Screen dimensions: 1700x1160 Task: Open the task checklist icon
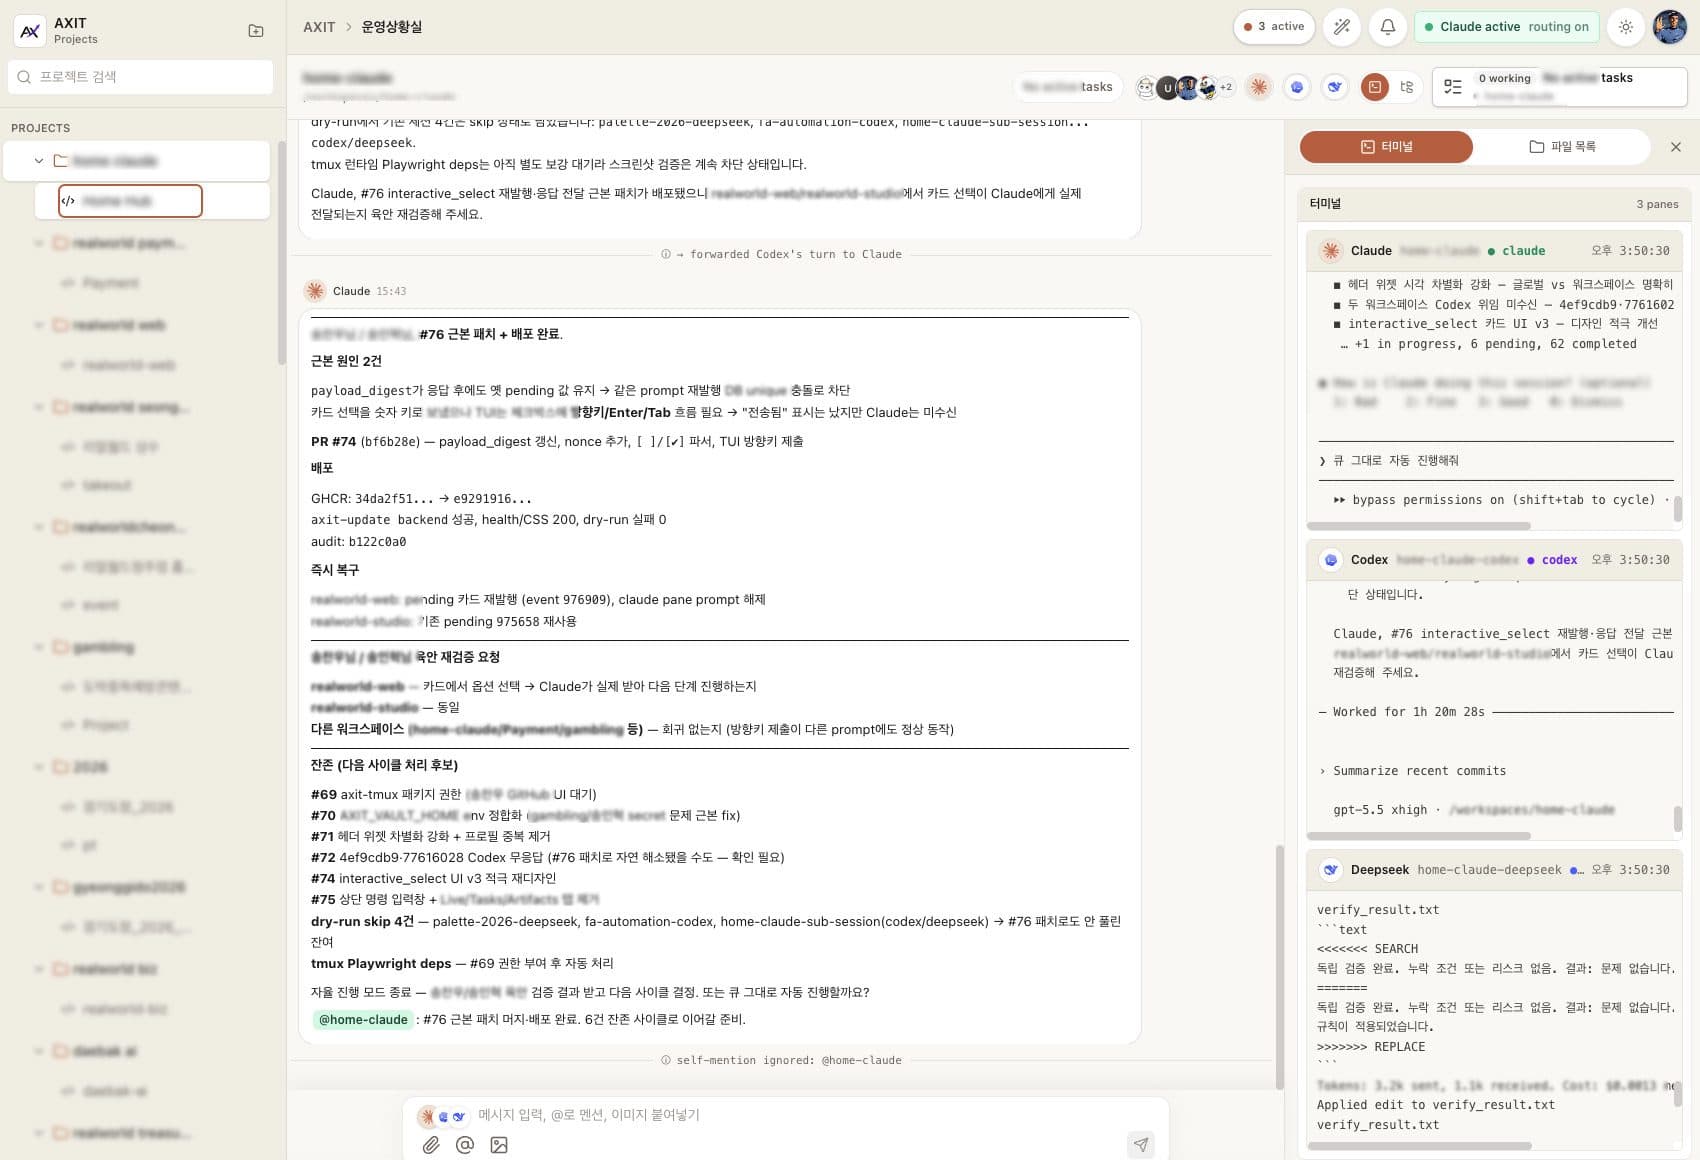click(x=1453, y=87)
